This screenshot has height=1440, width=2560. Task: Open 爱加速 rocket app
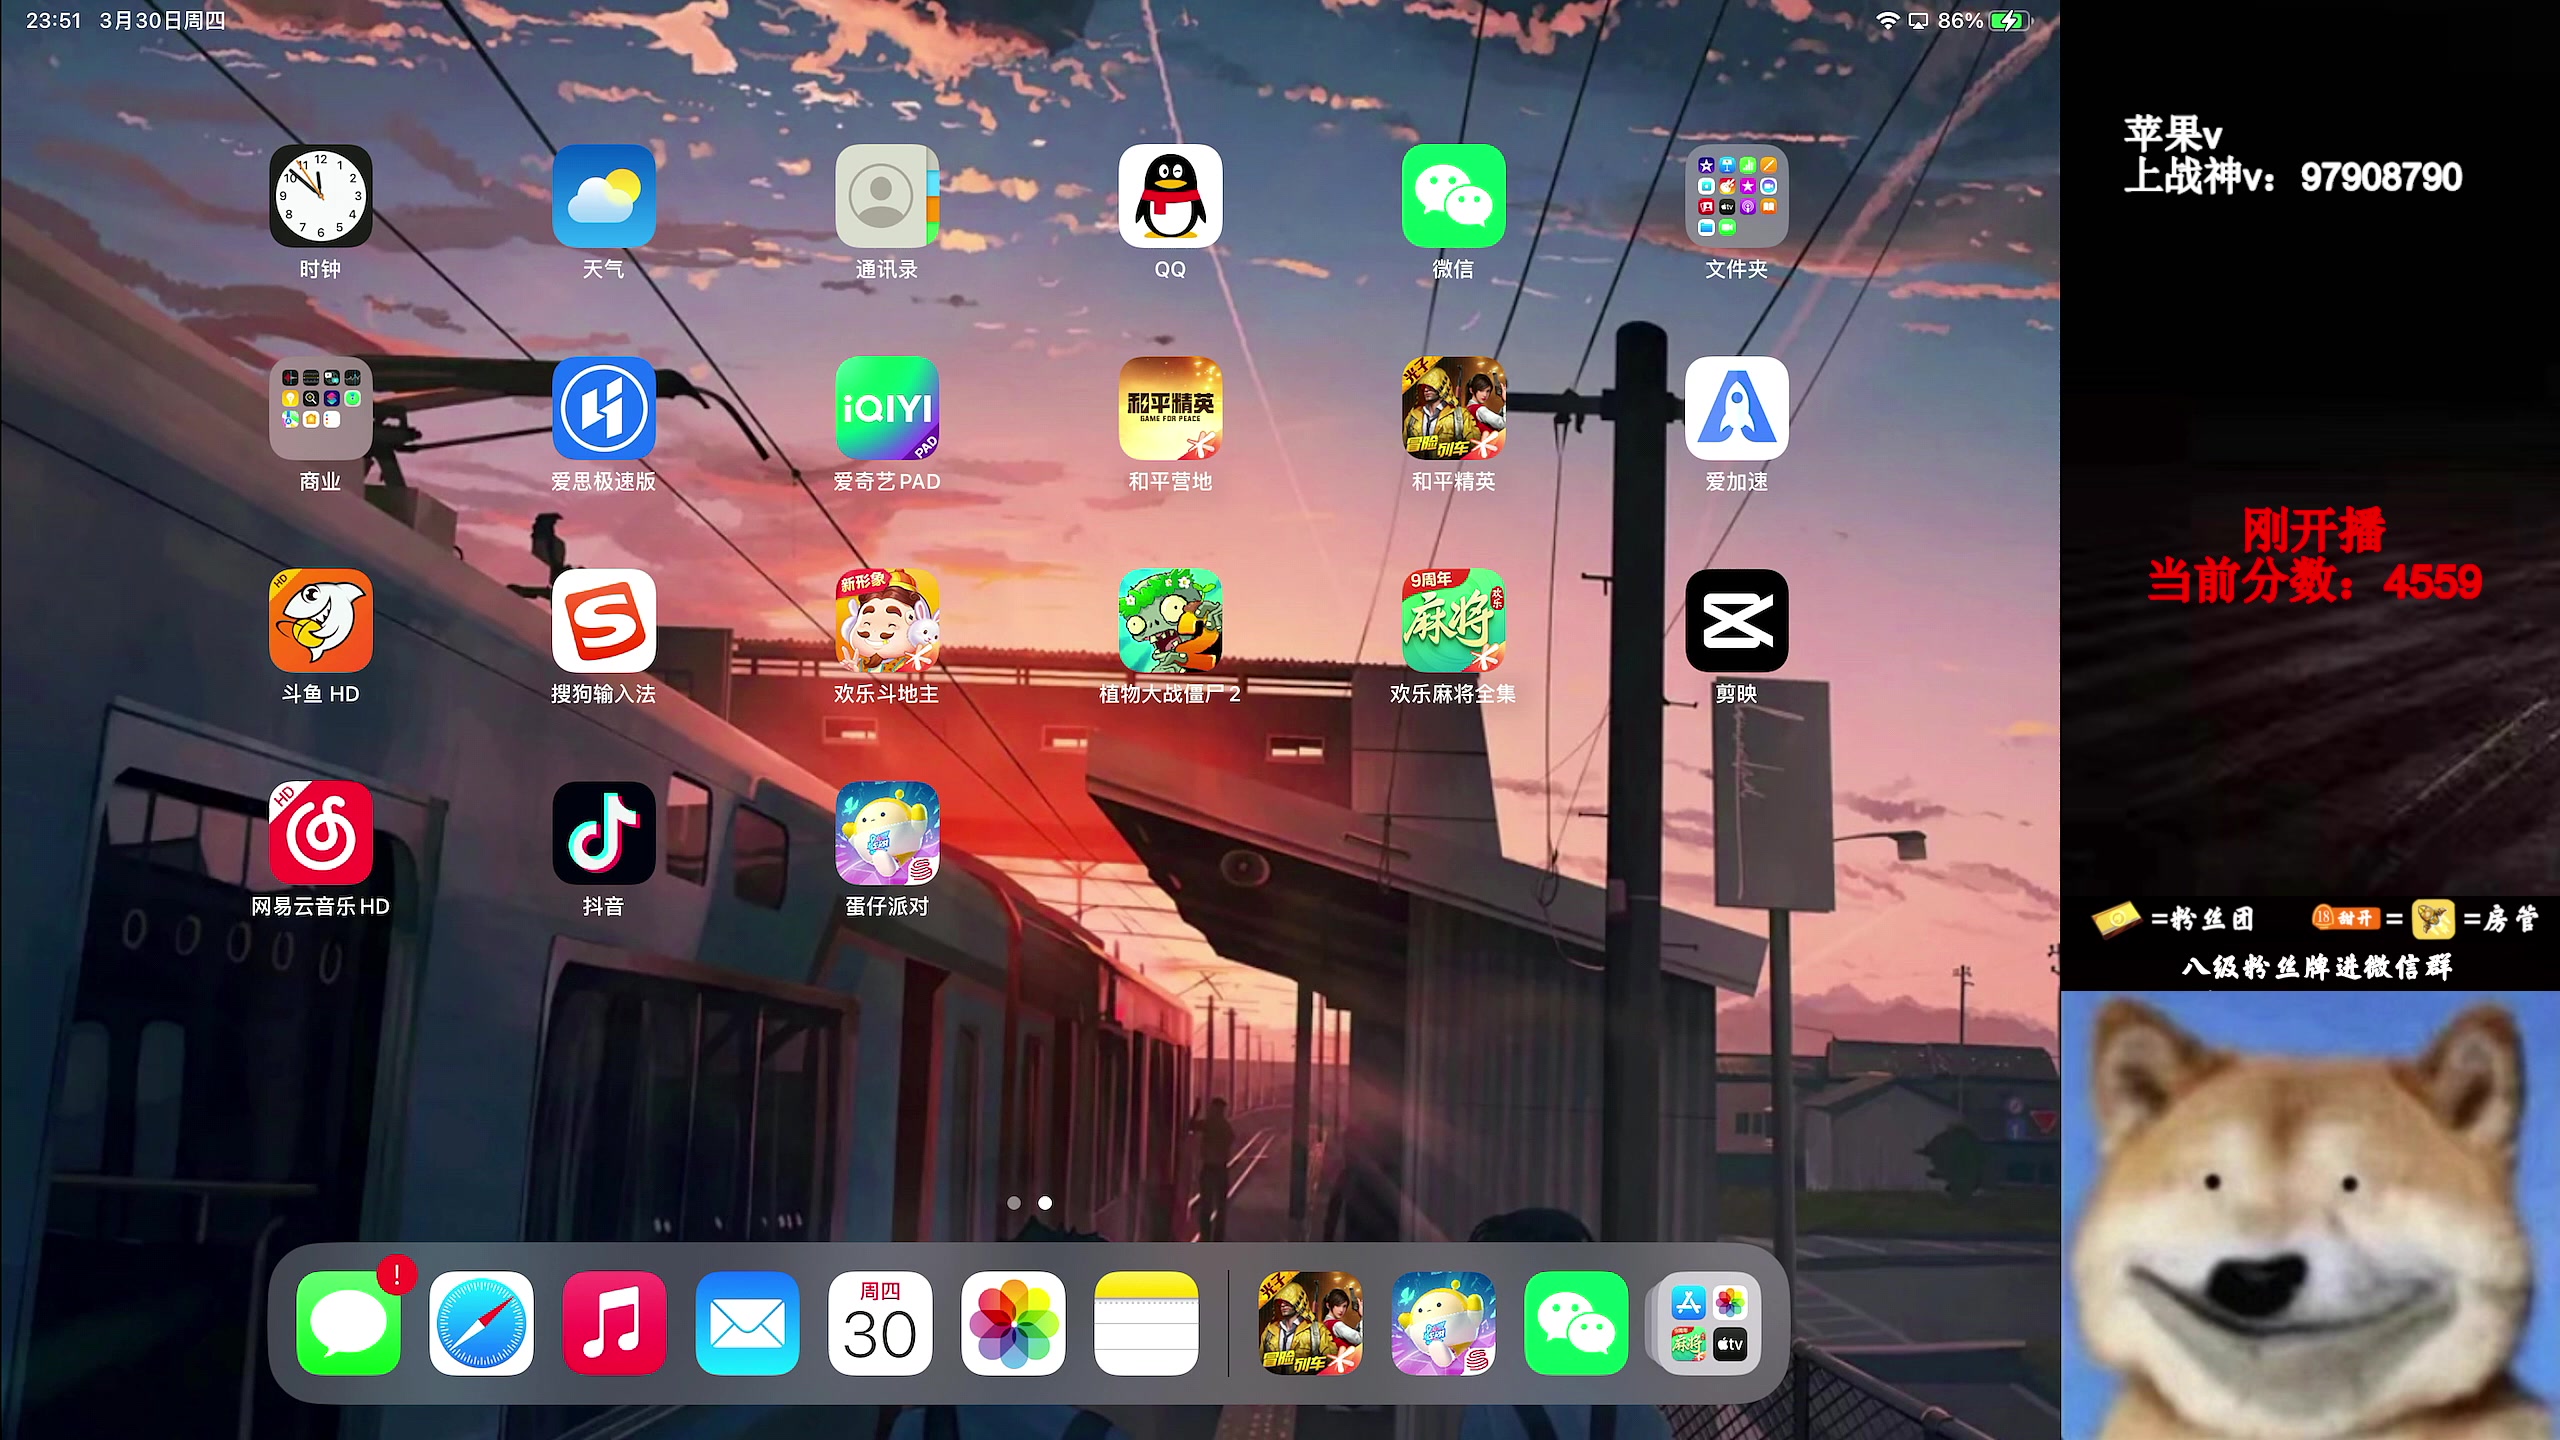click(x=1737, y=408)
